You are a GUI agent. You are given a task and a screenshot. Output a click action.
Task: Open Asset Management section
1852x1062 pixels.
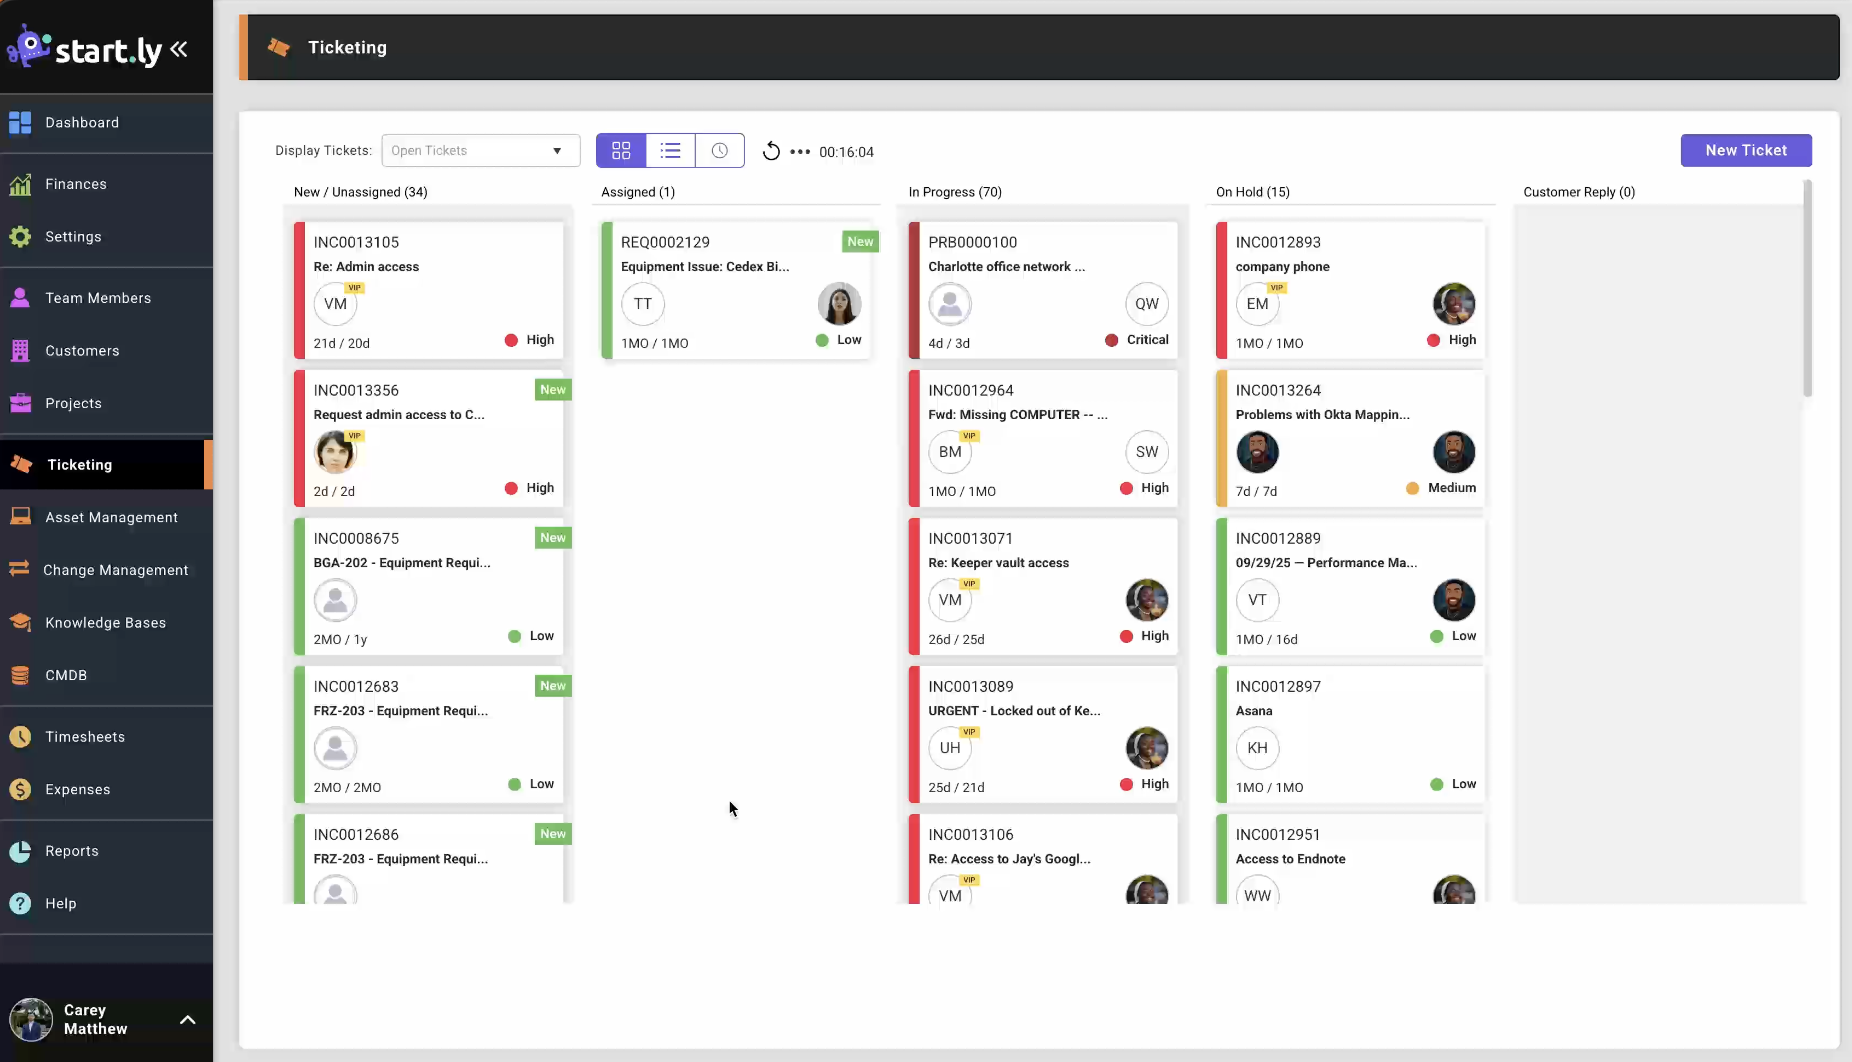coord(111,517)
